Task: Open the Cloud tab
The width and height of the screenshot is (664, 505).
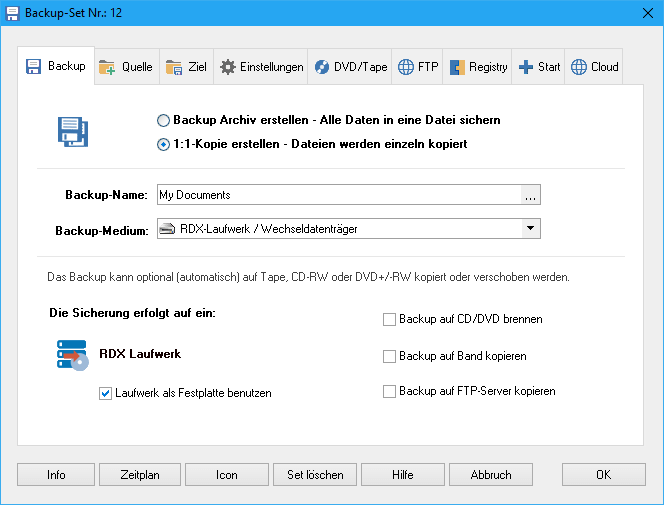Action: click(594, 67)
